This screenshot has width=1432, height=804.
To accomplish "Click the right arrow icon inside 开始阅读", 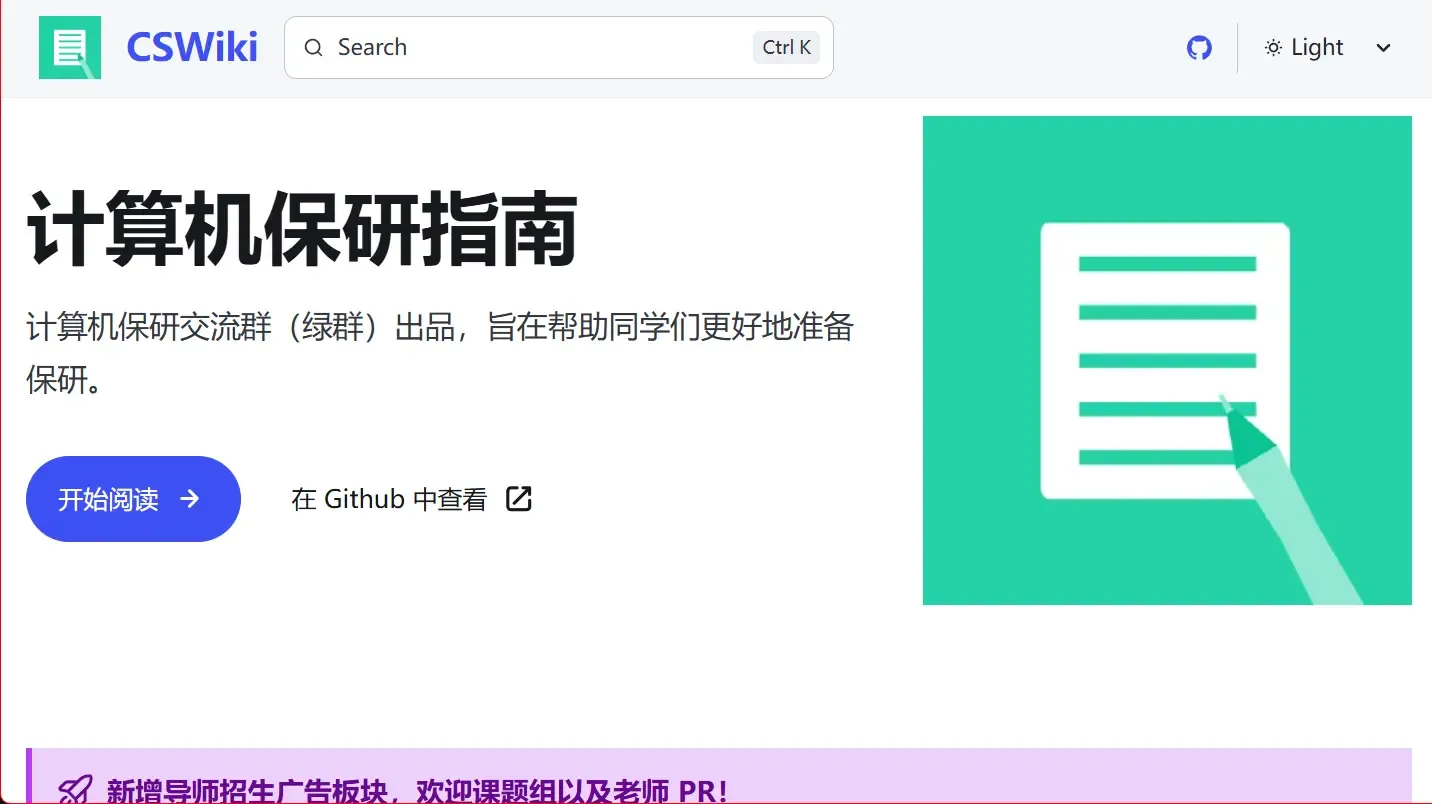I will tap(190, 499).
